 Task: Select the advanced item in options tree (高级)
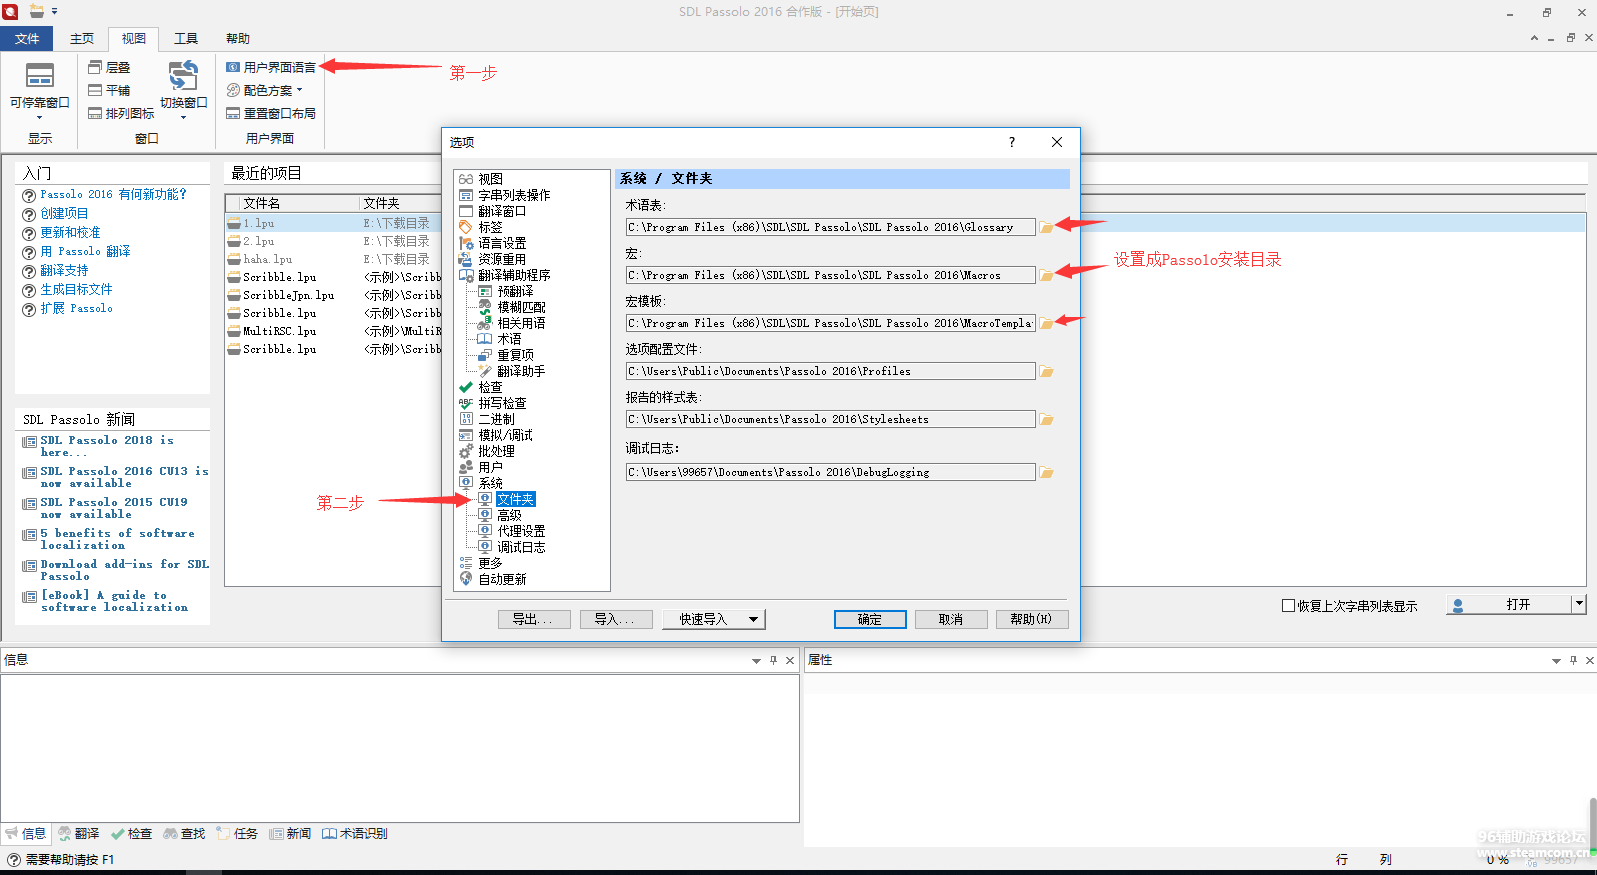pos(509,515)
